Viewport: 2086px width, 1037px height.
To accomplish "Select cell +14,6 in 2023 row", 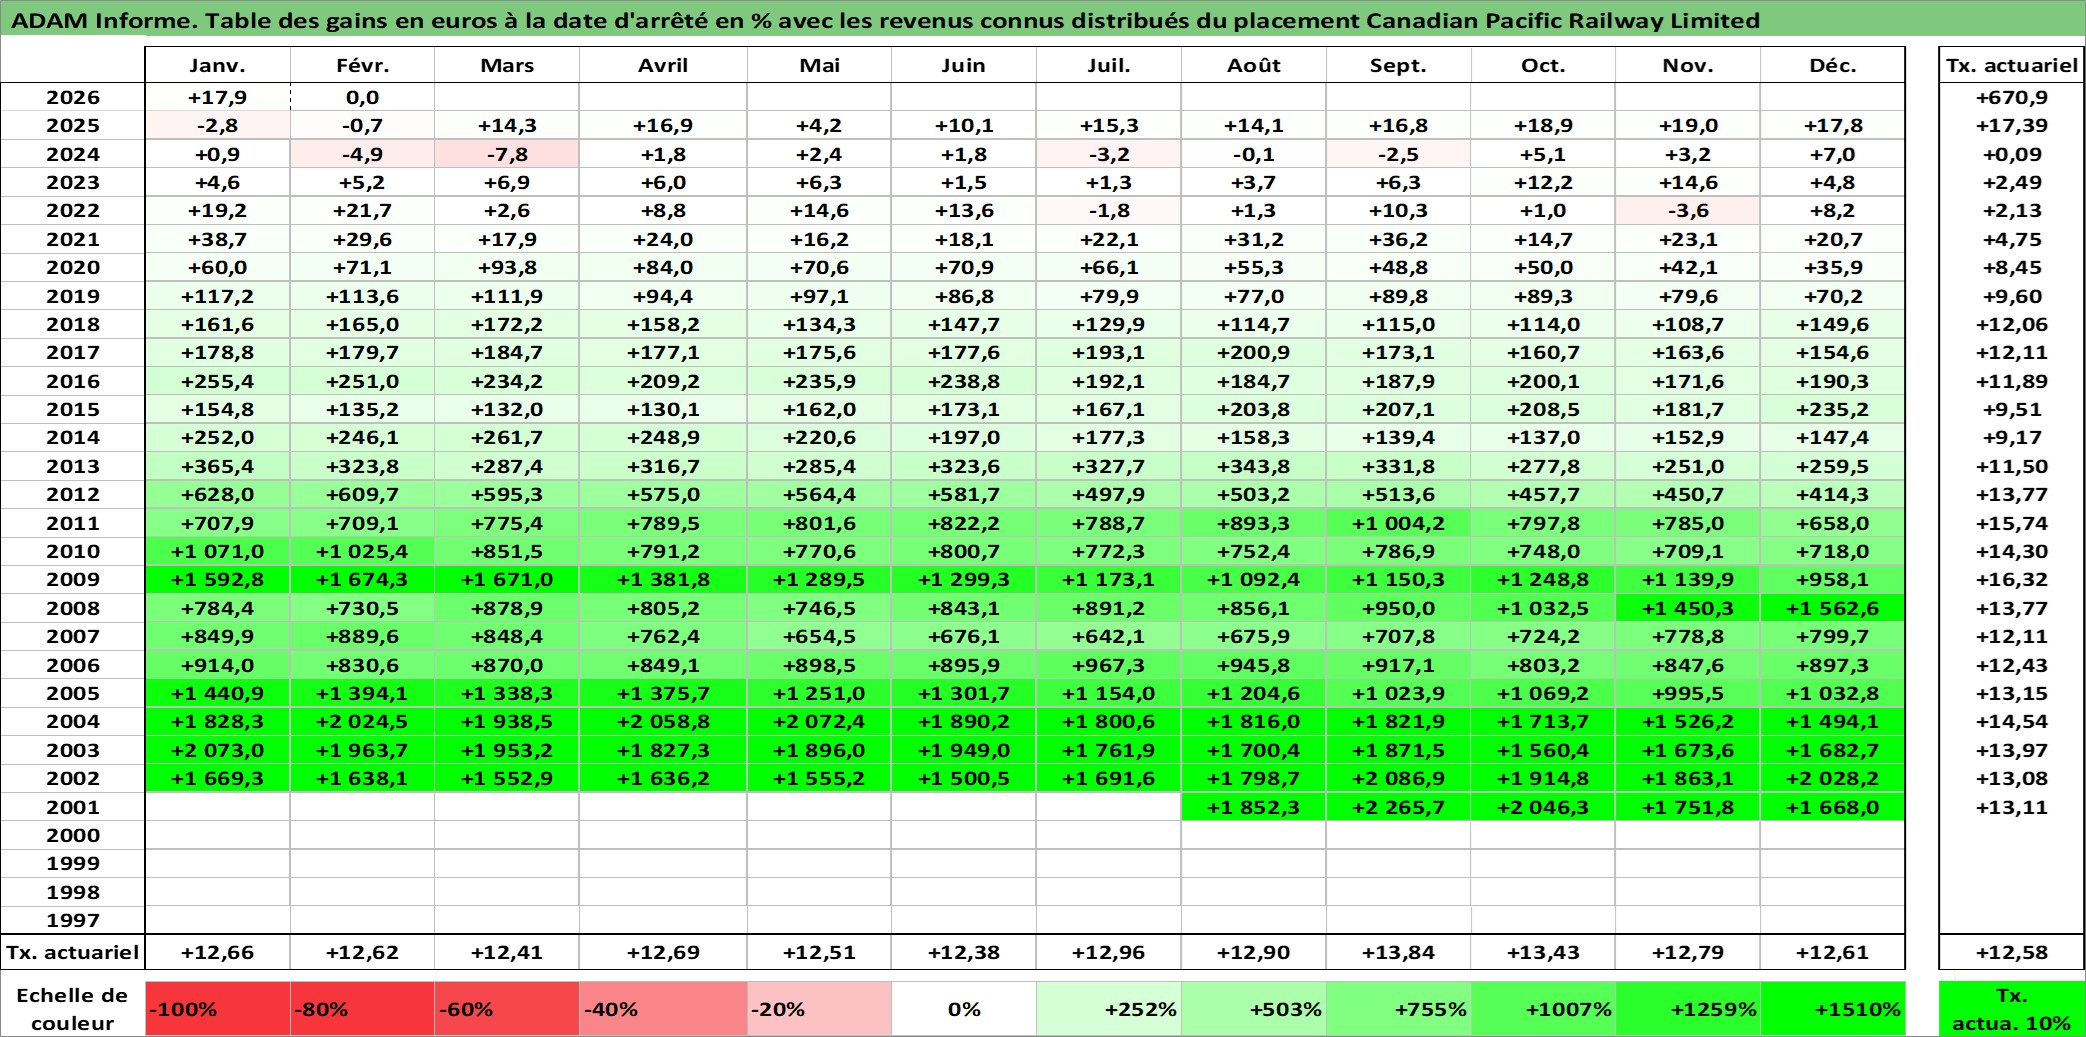I will 1688,182.
